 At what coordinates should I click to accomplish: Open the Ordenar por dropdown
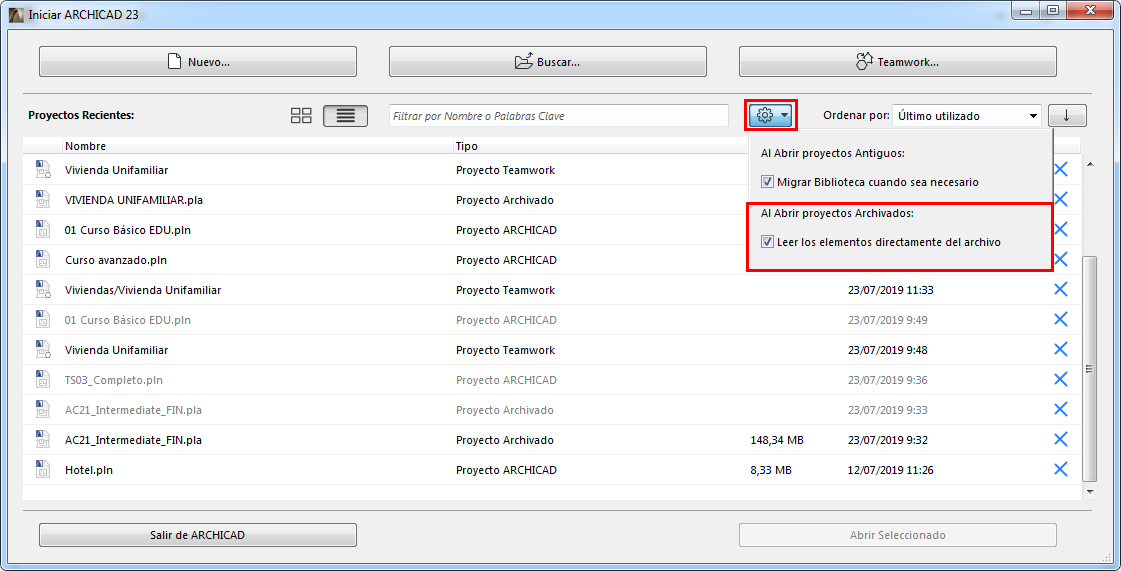(967, 115)
